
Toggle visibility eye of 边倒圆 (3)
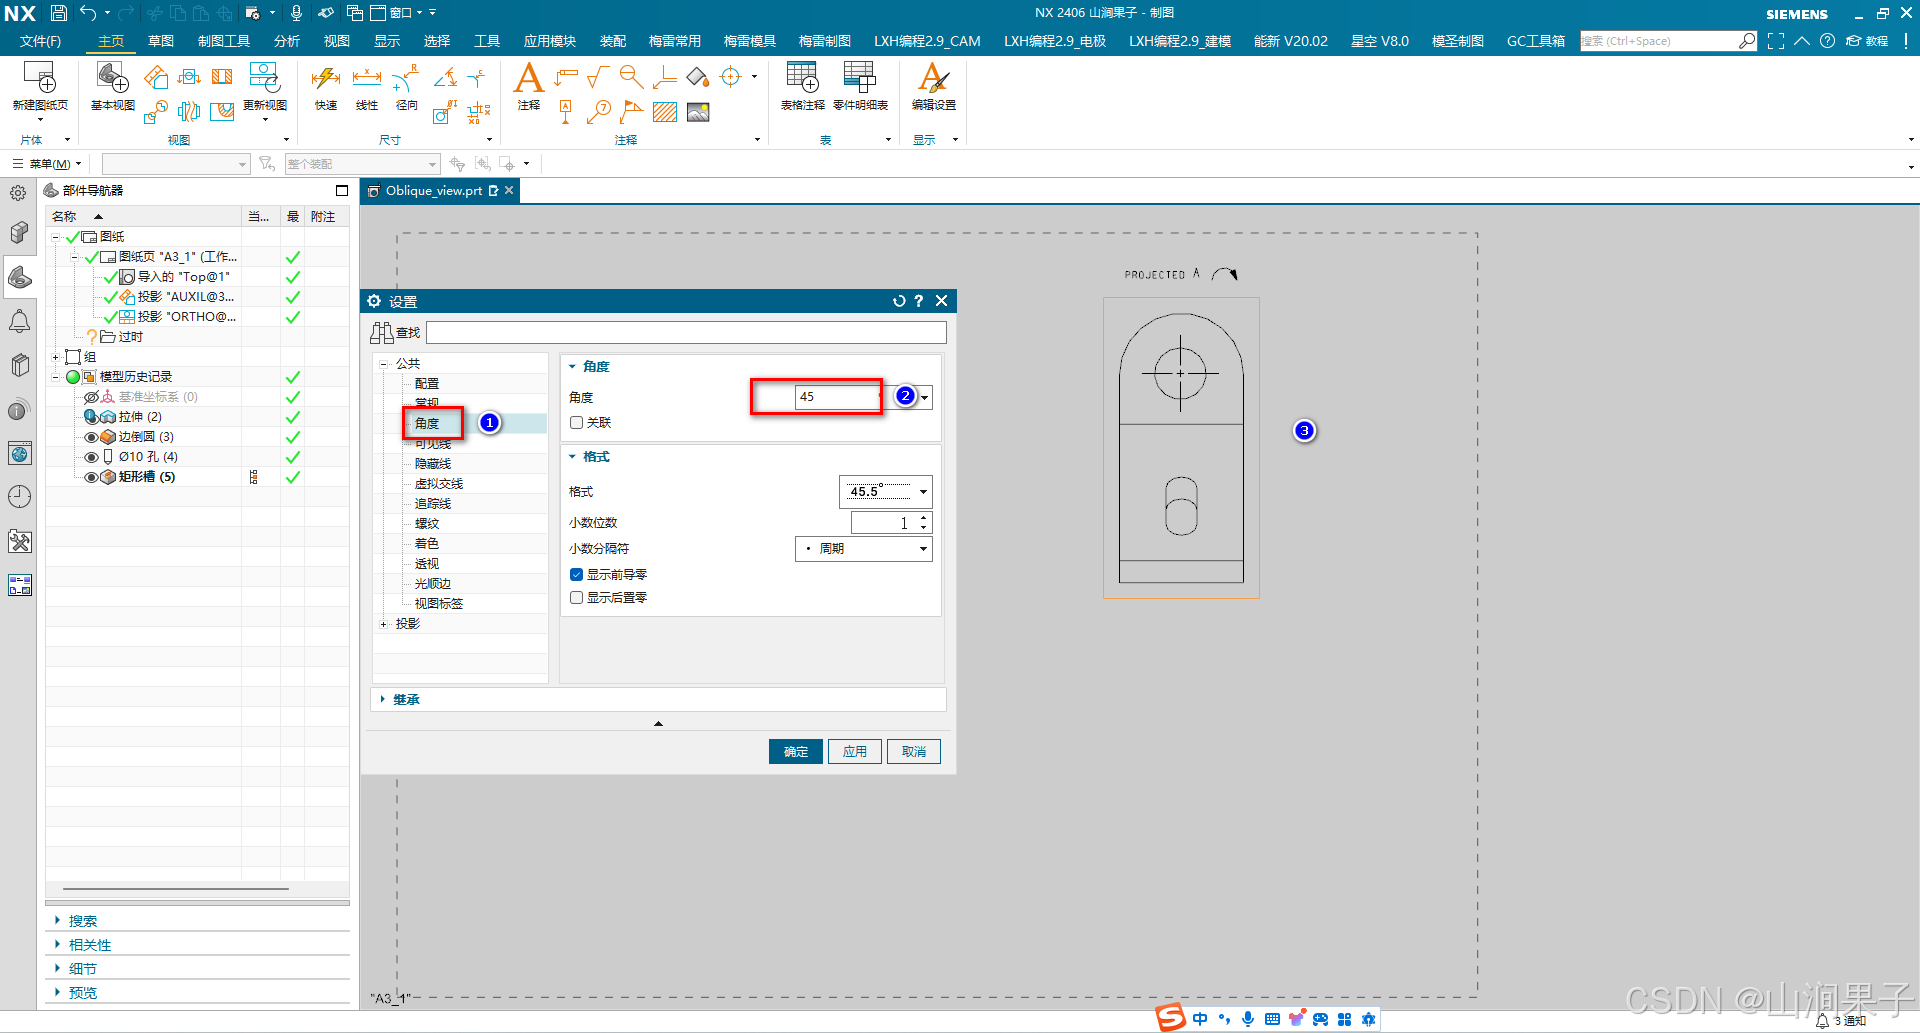[x=91, y=437]
